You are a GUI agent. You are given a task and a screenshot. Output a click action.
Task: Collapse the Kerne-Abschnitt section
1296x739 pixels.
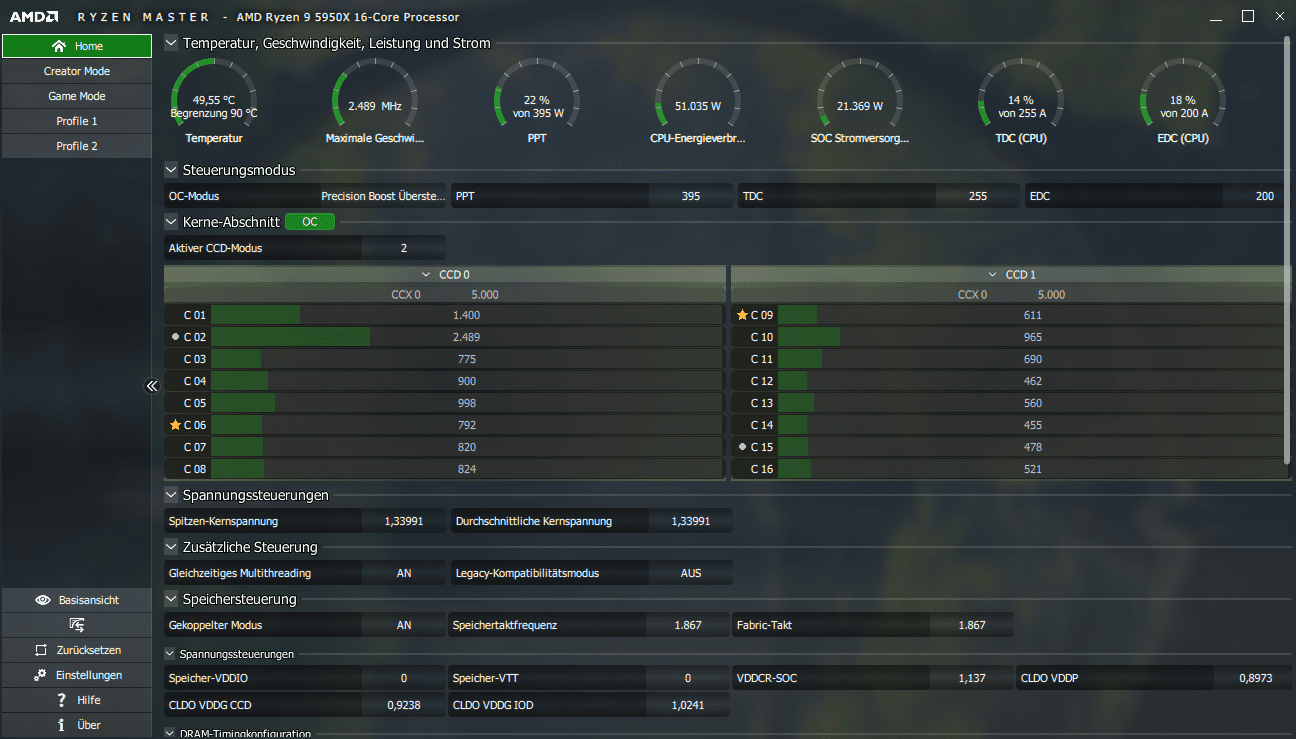171,222
